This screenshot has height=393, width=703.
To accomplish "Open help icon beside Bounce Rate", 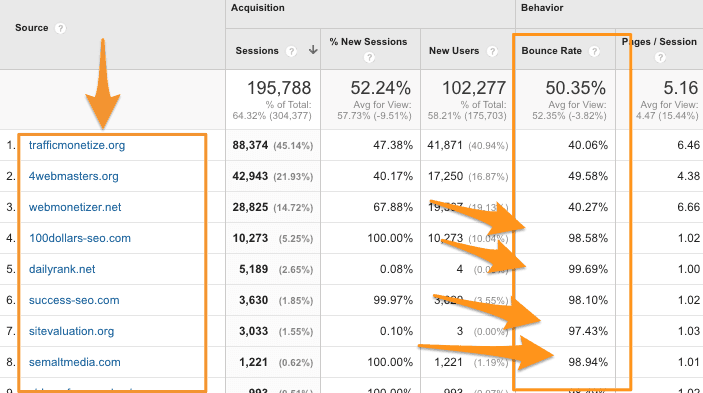I will (595, 51).
